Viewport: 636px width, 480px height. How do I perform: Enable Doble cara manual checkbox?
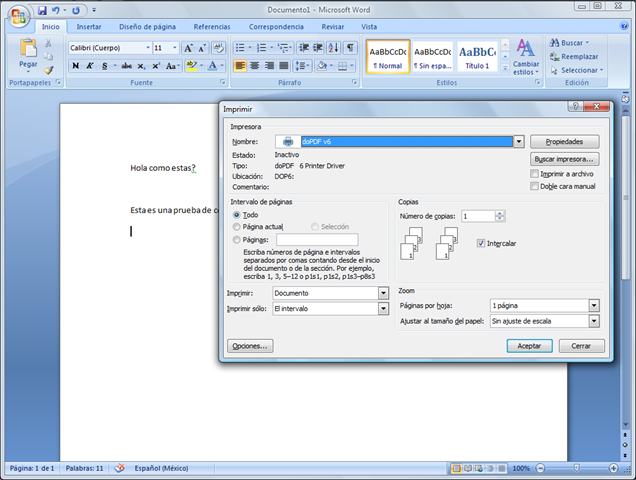[534, 186]
